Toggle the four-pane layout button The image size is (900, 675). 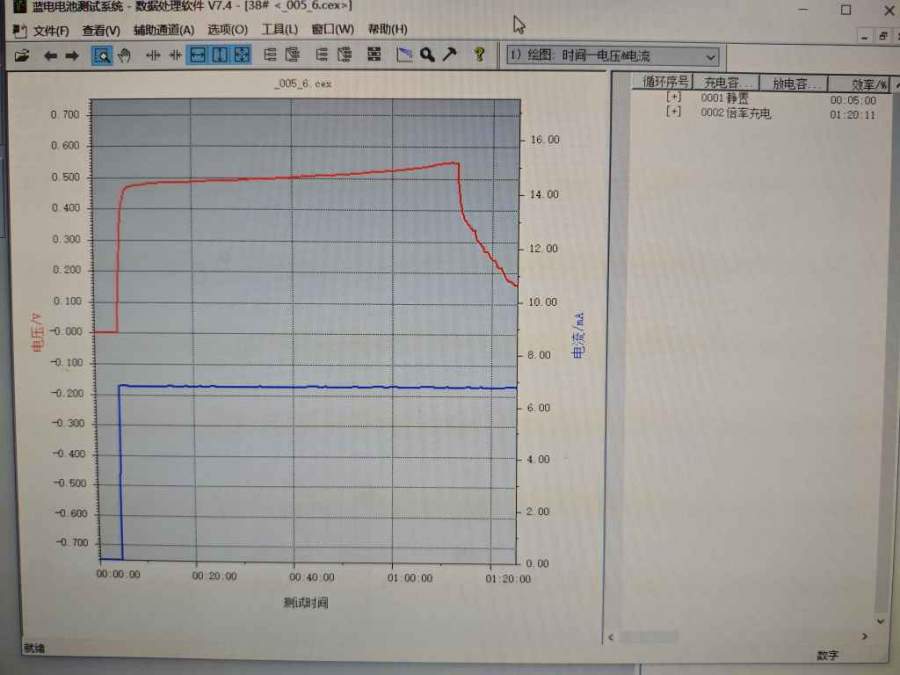pos(242,55)
